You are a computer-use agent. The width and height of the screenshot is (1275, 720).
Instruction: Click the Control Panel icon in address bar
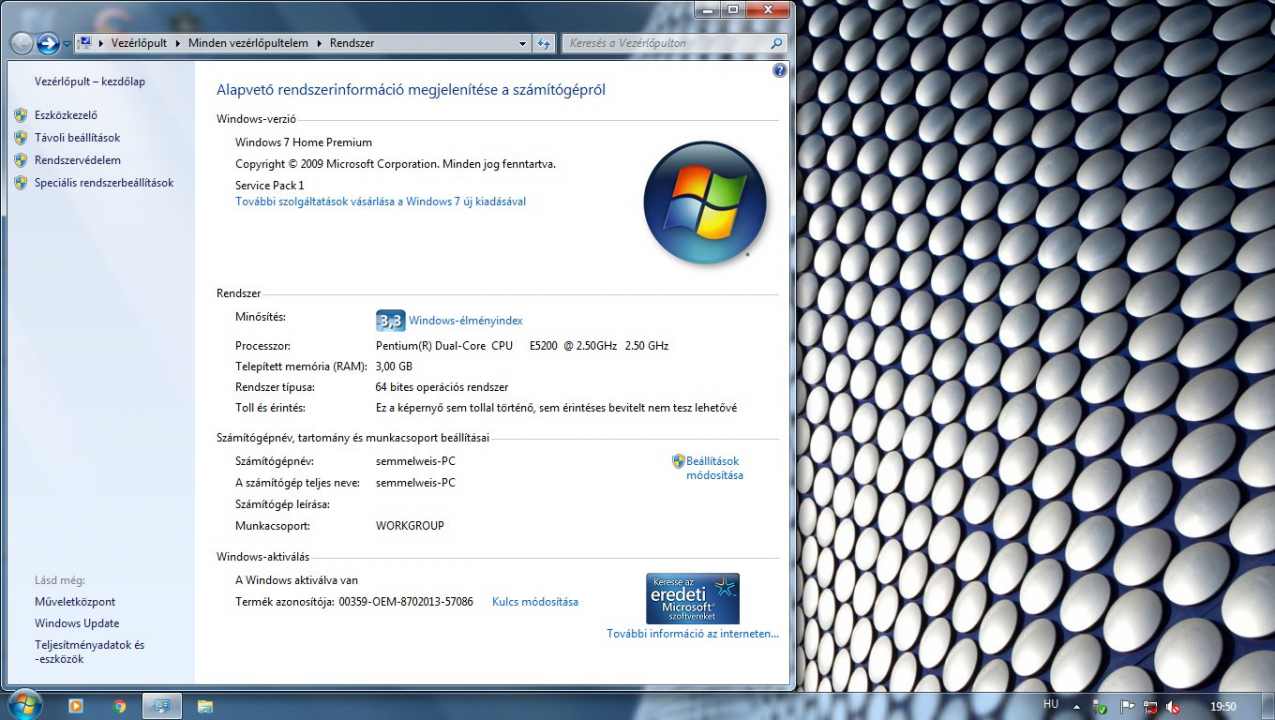(85, 43)
